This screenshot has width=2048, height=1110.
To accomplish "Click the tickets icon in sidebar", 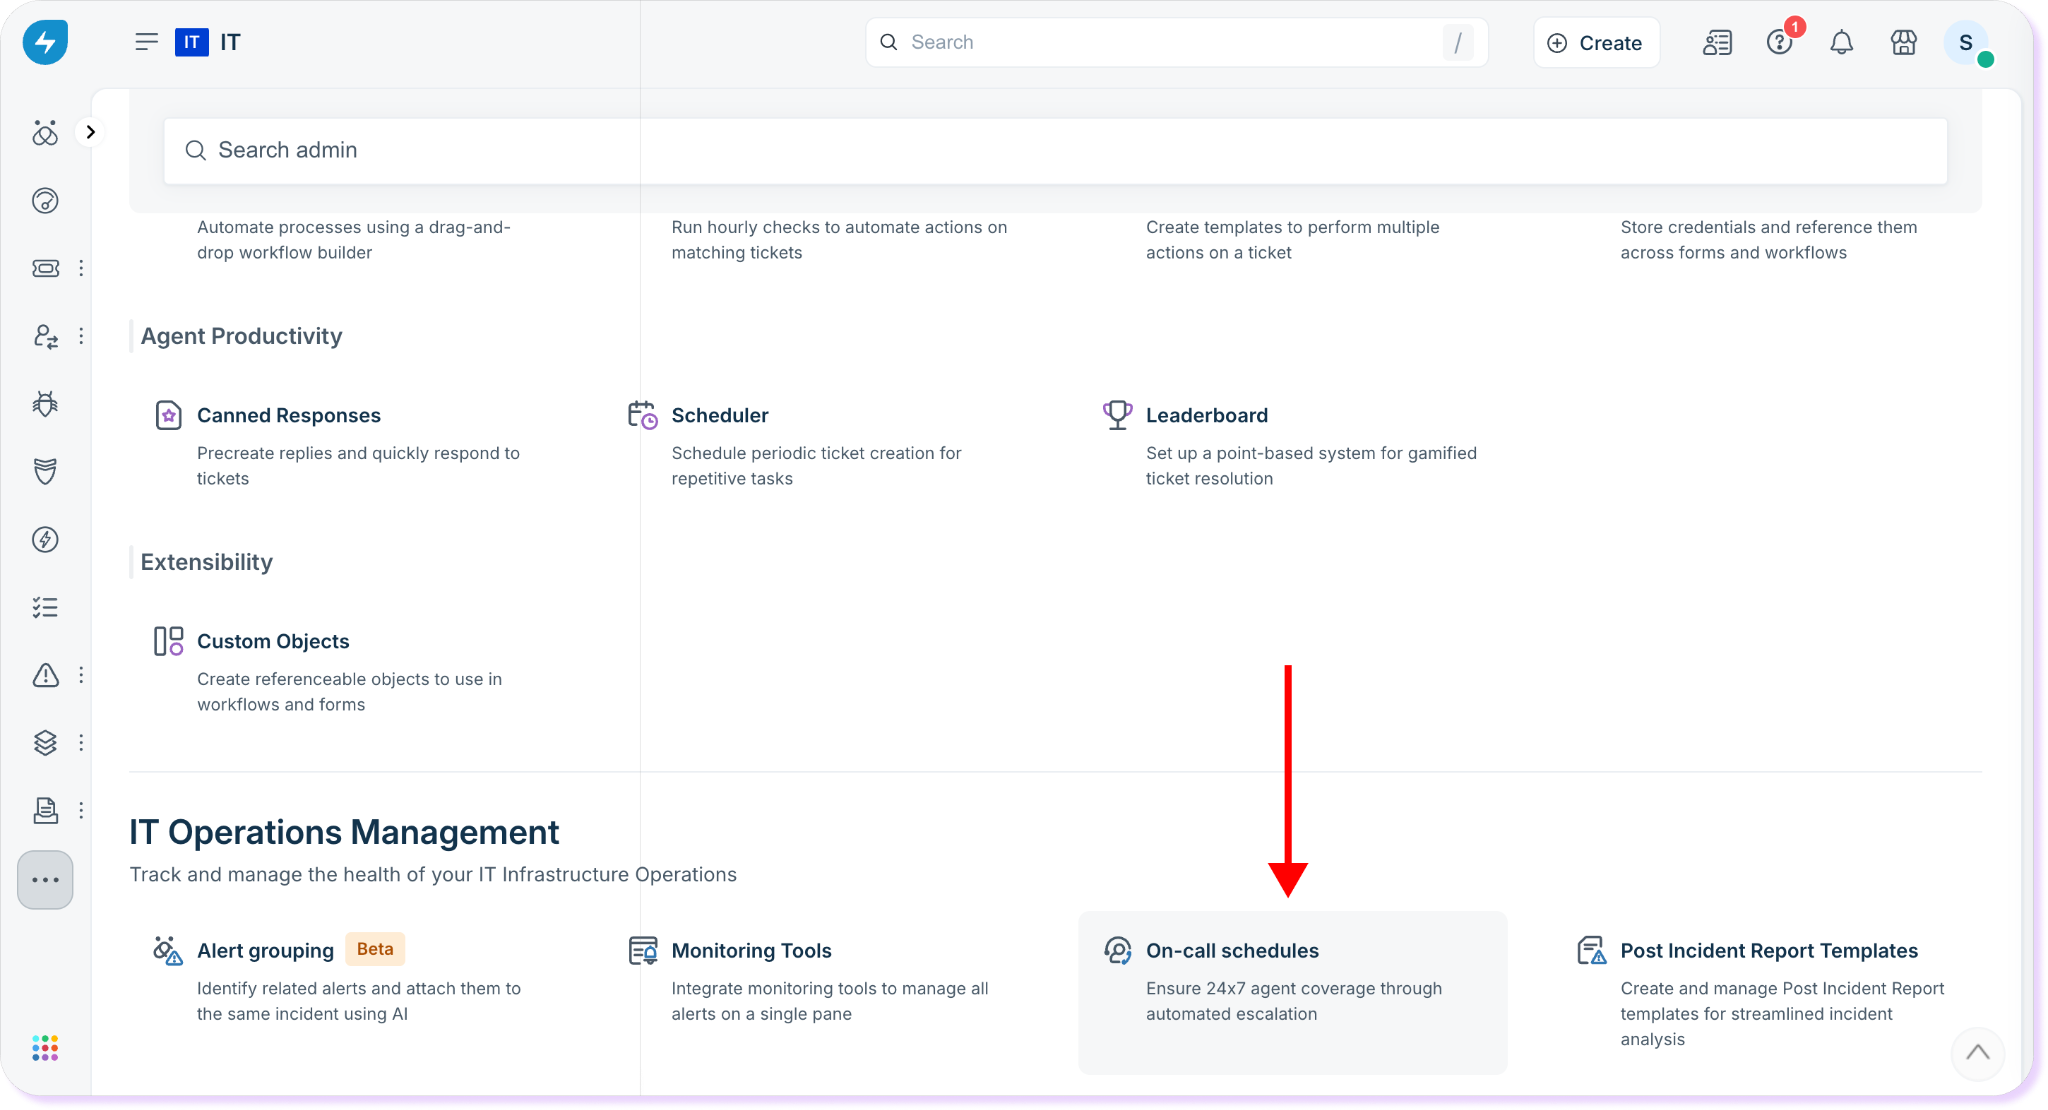I will click(x=46, y=268).
